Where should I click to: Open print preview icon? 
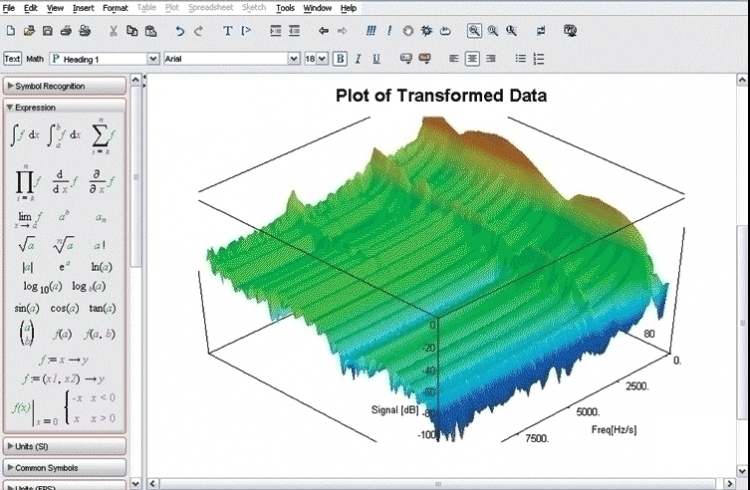click(x=85, y=31)
